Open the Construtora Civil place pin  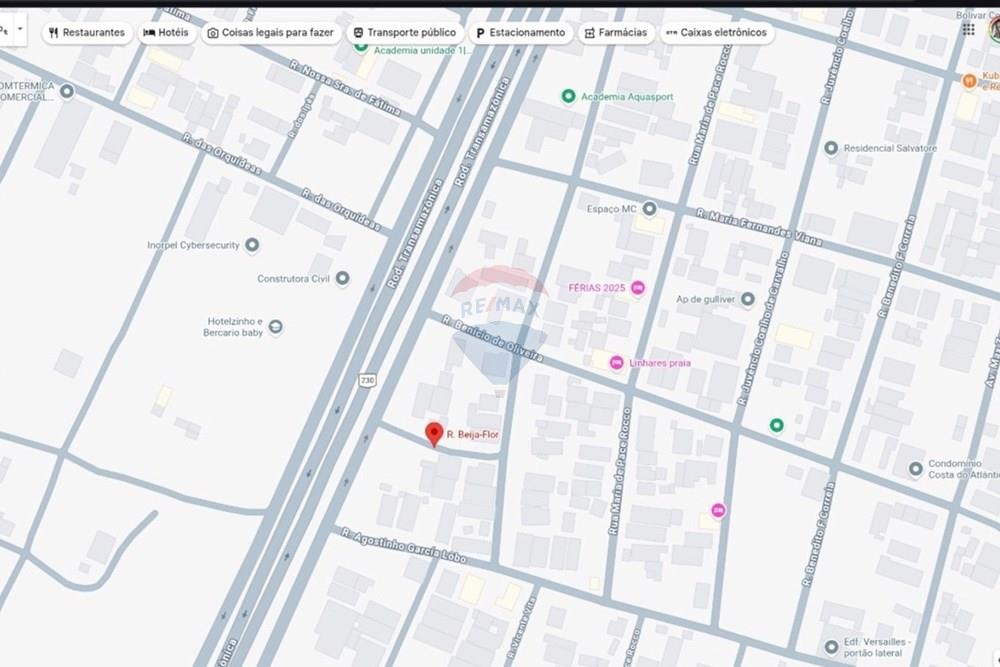click(x=342, y=279)
